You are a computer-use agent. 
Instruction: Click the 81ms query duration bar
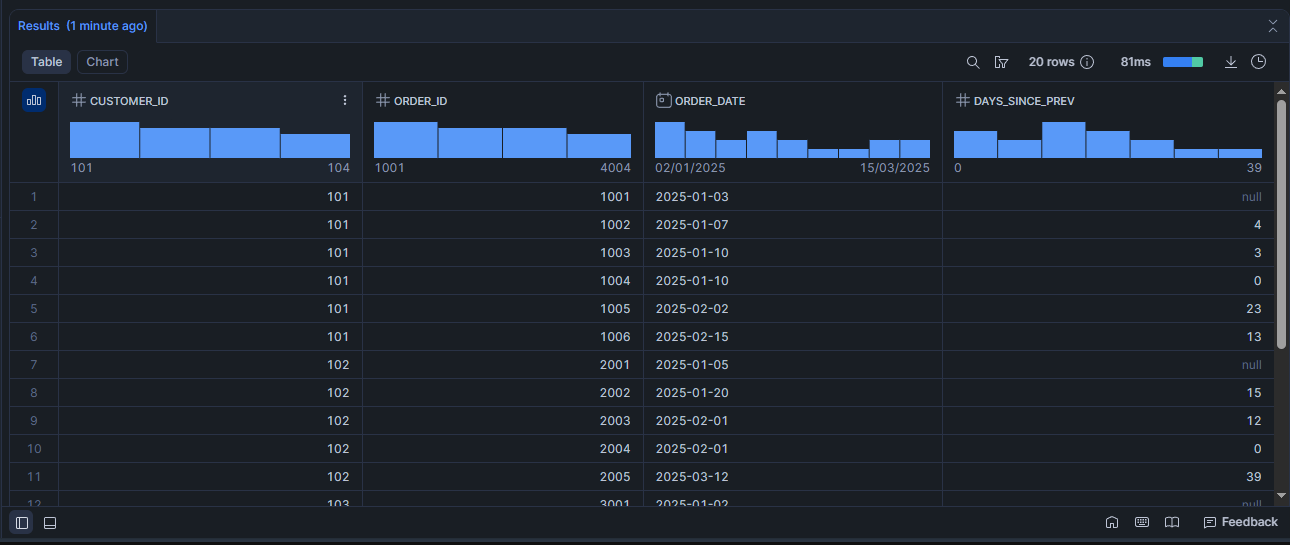1182,62
